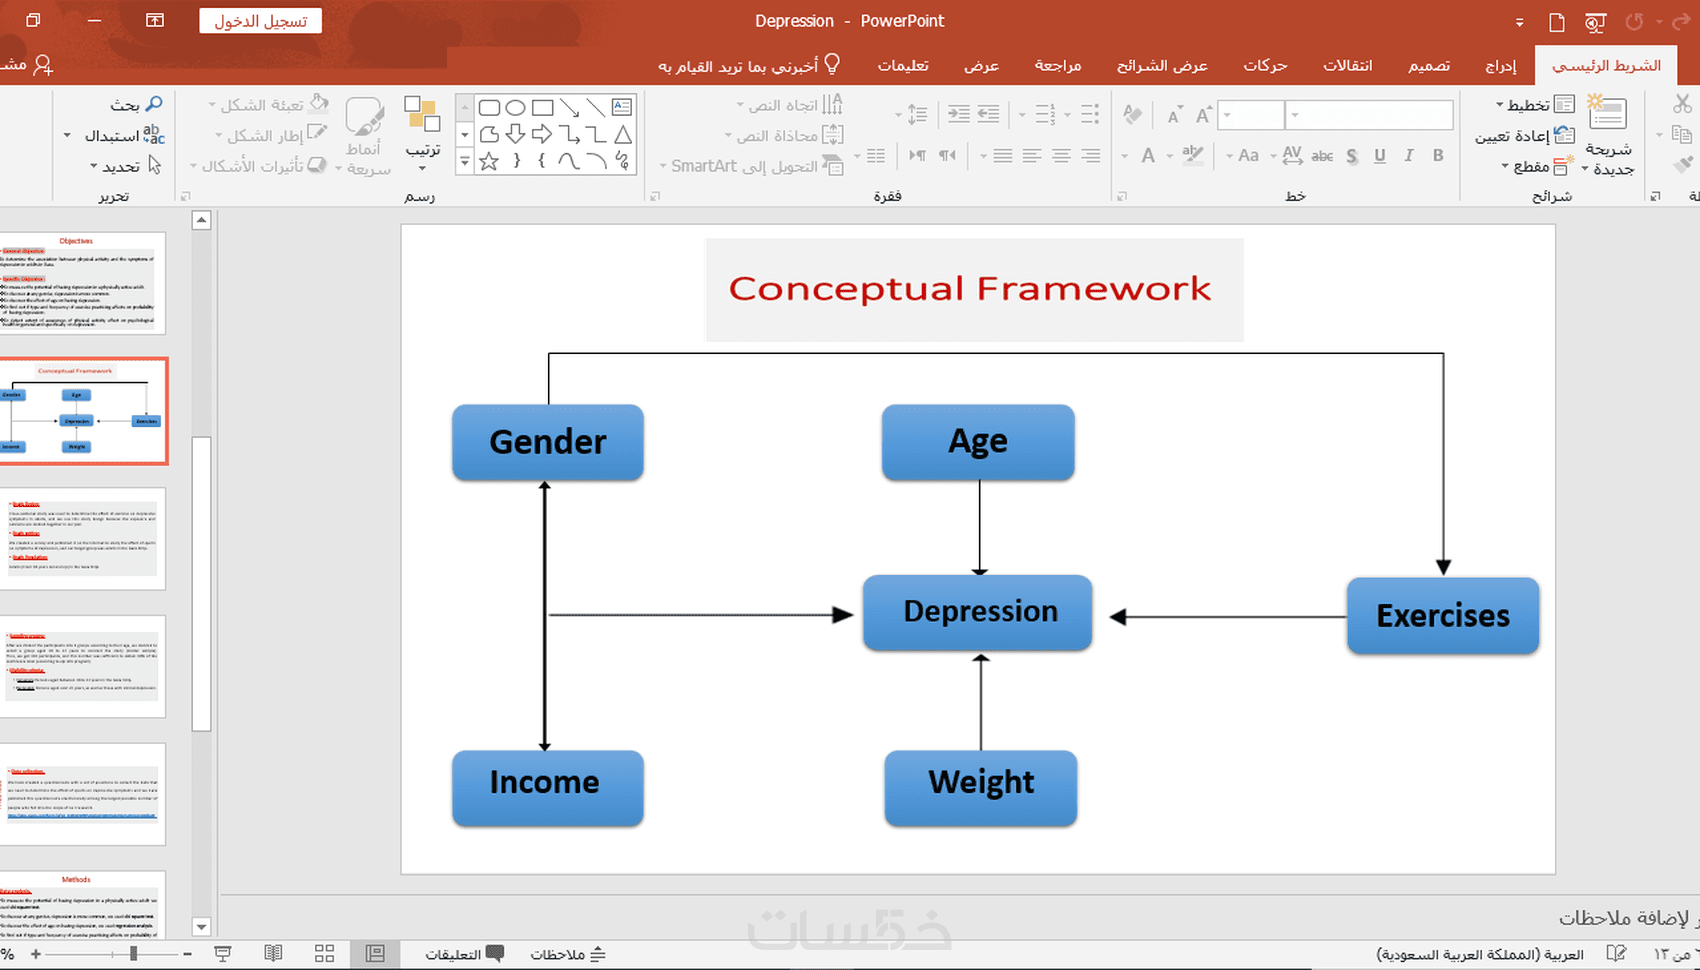This screenshot has width=1700, height=970.
Task: Open the font name combo box
Action: (1369, 115)
